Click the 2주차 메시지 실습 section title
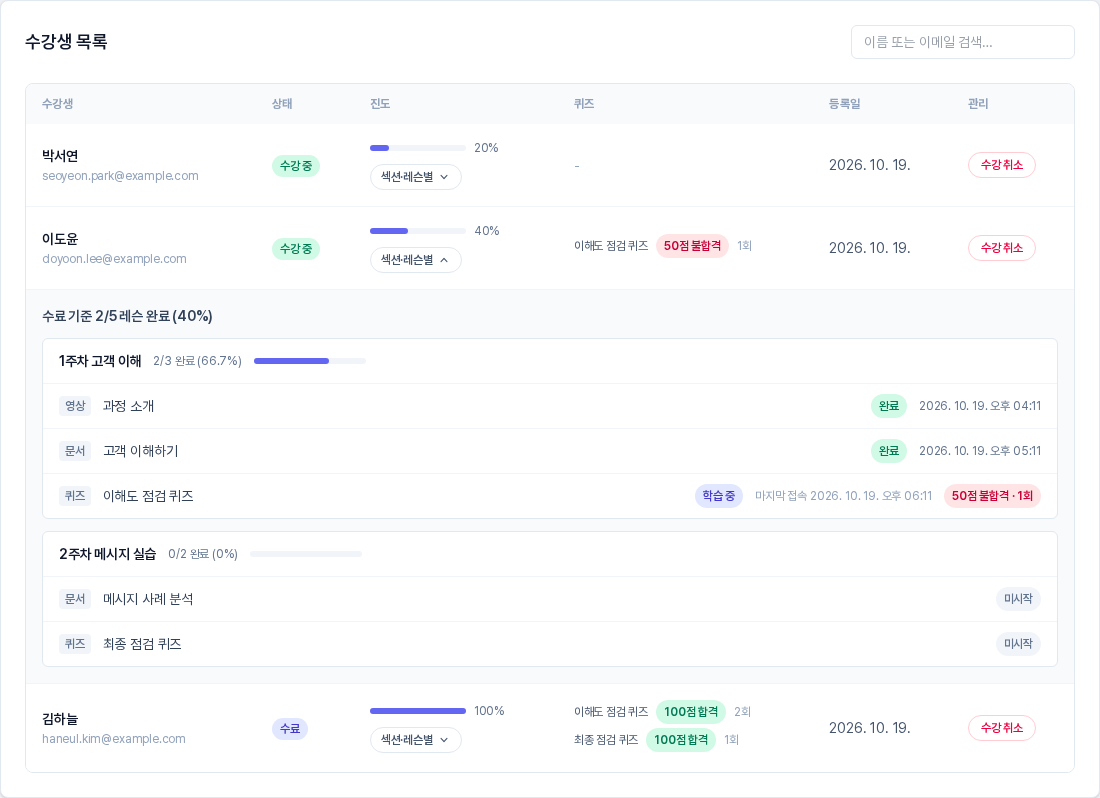 [x=107, y=555]
